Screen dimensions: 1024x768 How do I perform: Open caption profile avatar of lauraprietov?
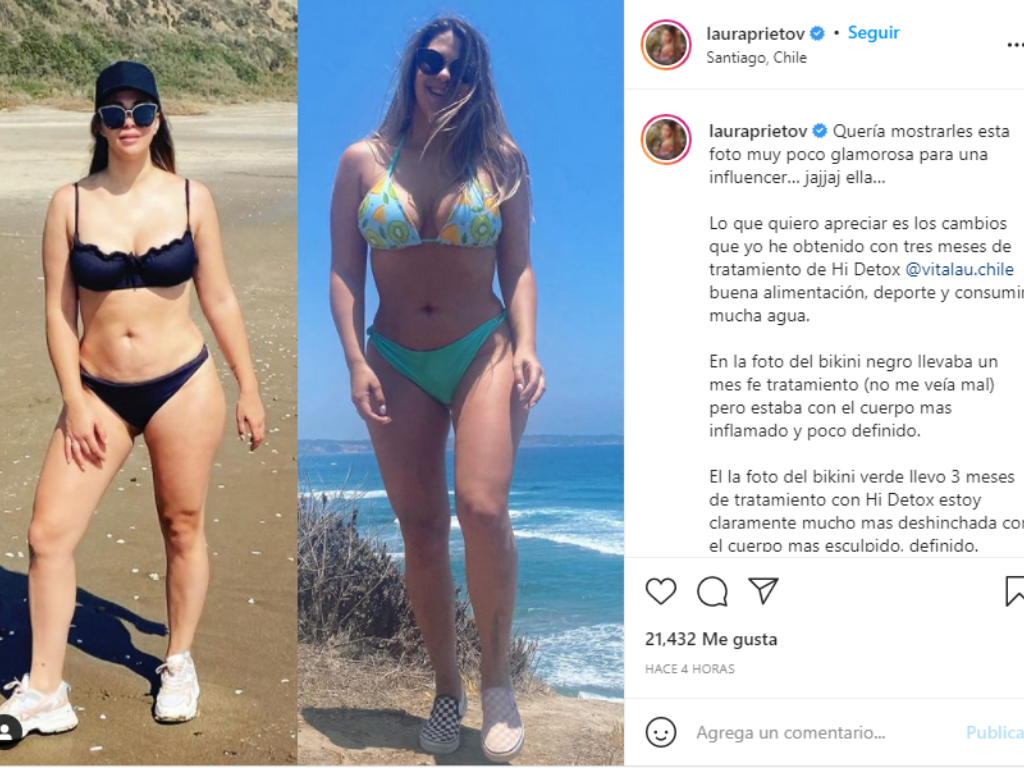pyautogui.click(x=665, y=140)
